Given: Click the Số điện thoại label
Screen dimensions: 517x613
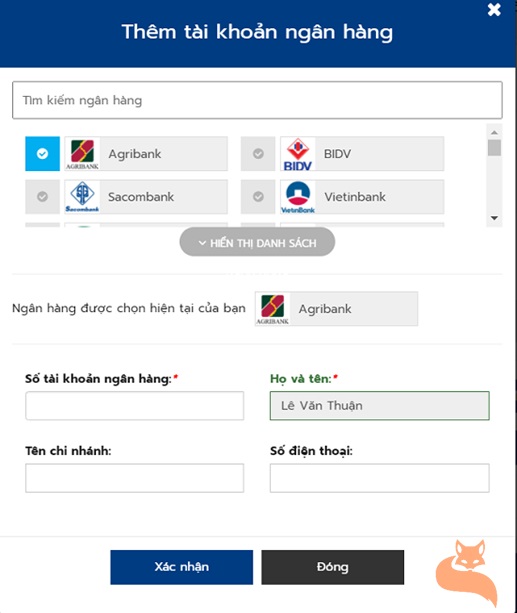Looking at the screenshot, I should coord(311,451).
